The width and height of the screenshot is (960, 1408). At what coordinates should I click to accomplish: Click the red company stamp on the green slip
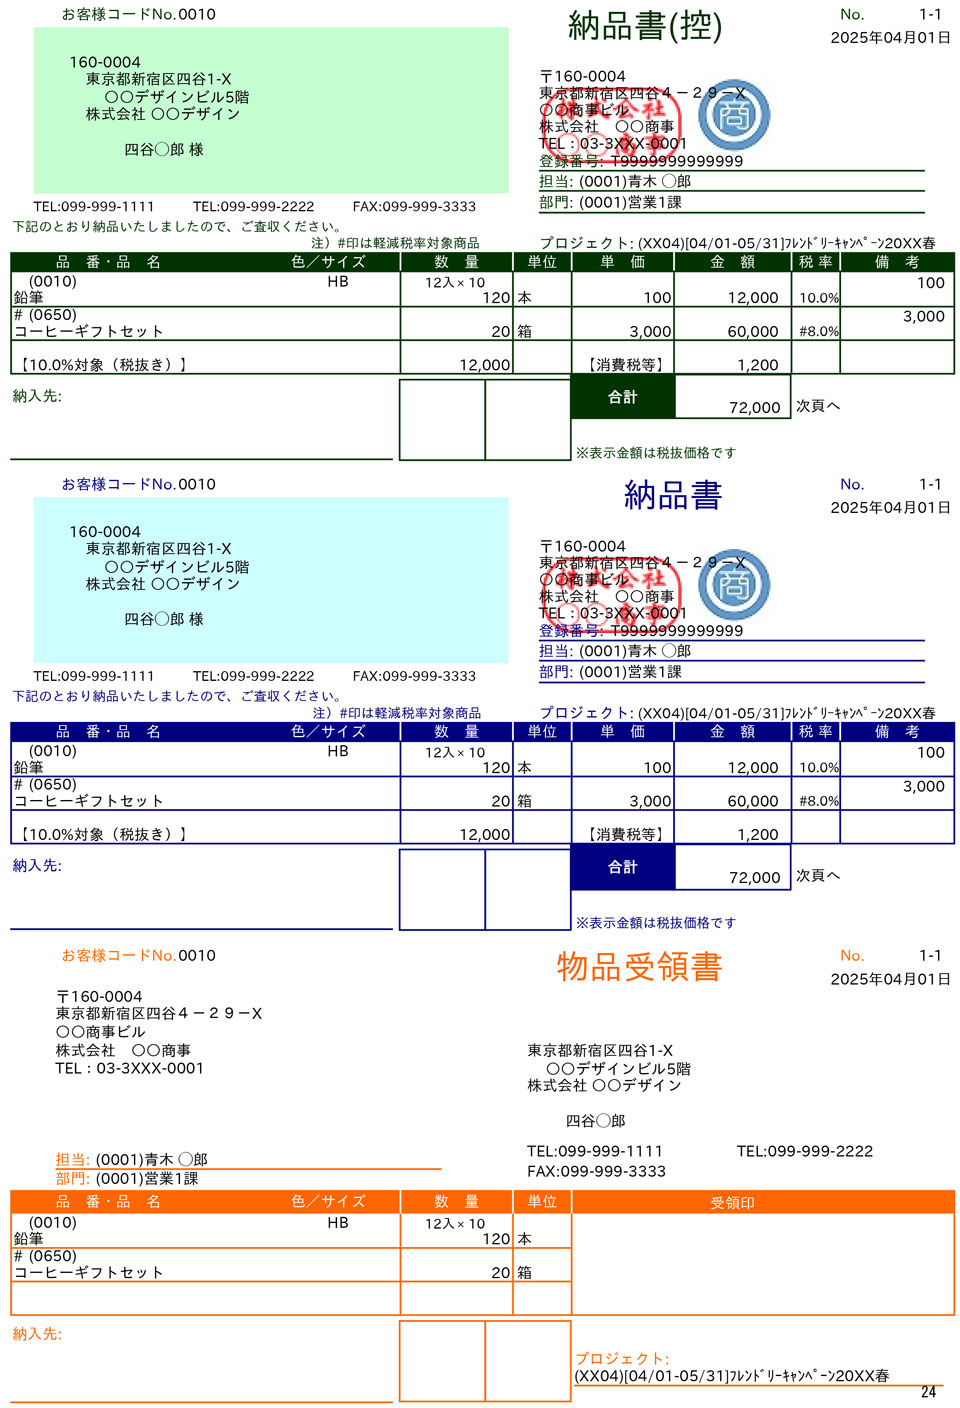coord(610,127)
